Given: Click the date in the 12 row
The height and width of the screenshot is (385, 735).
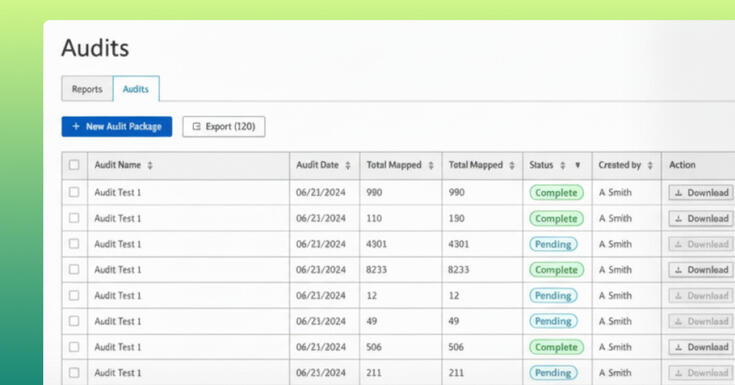Looking at the screenshot, I should [x=321, y=296].
